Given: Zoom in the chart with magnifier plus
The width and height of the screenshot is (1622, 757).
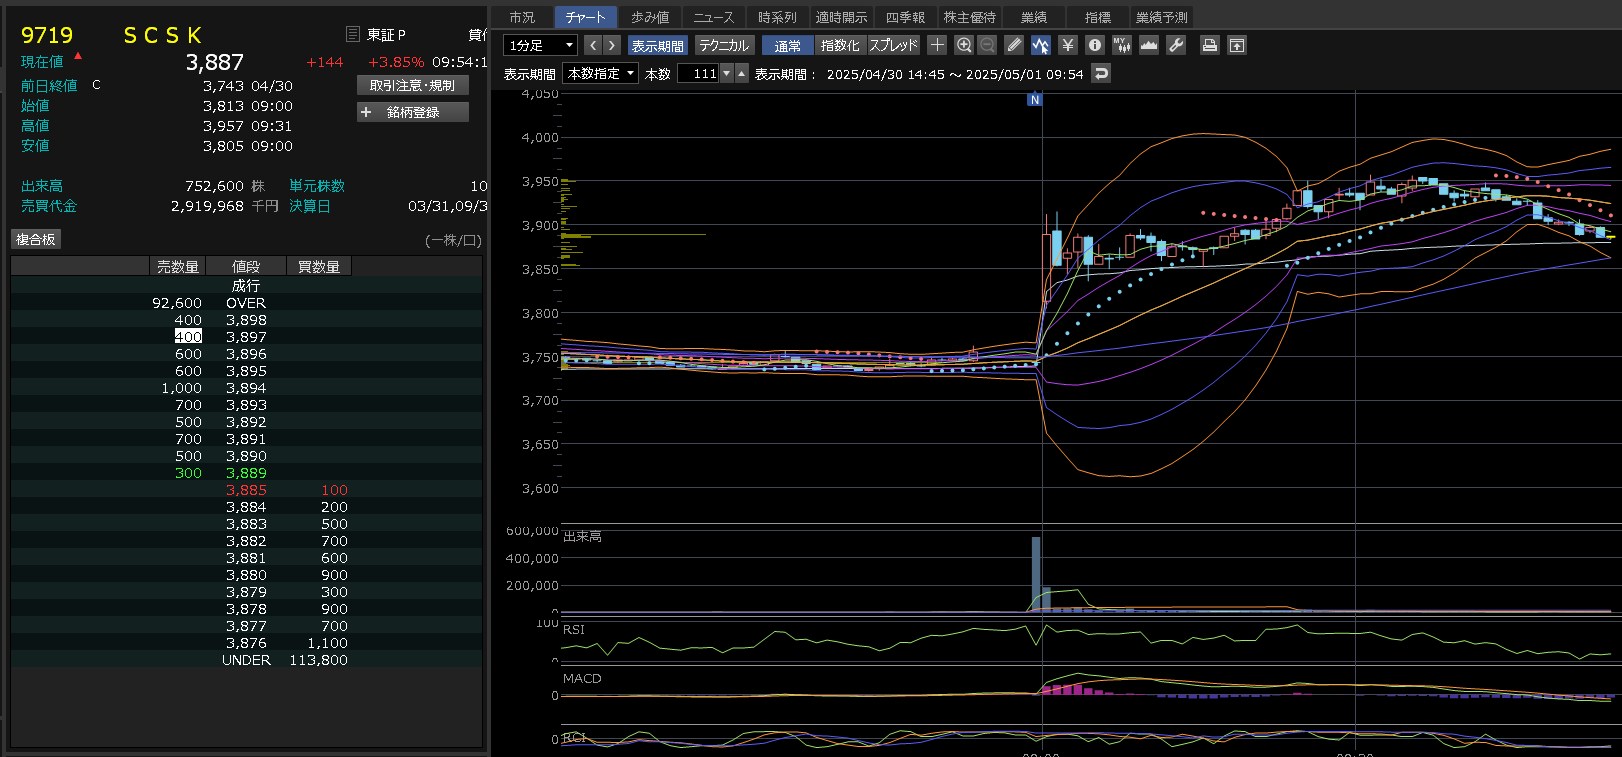Looking at the screenshot, I should click(964, 45).
